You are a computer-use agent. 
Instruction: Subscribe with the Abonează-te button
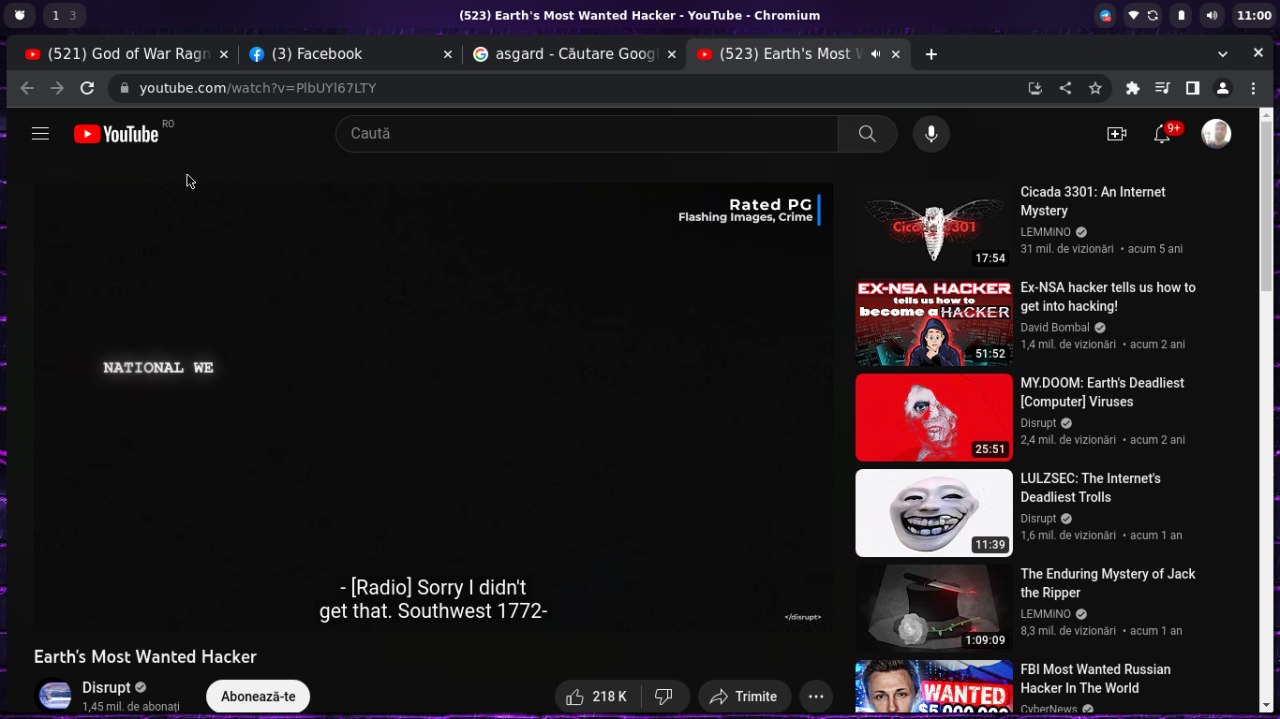pos(258,697)
